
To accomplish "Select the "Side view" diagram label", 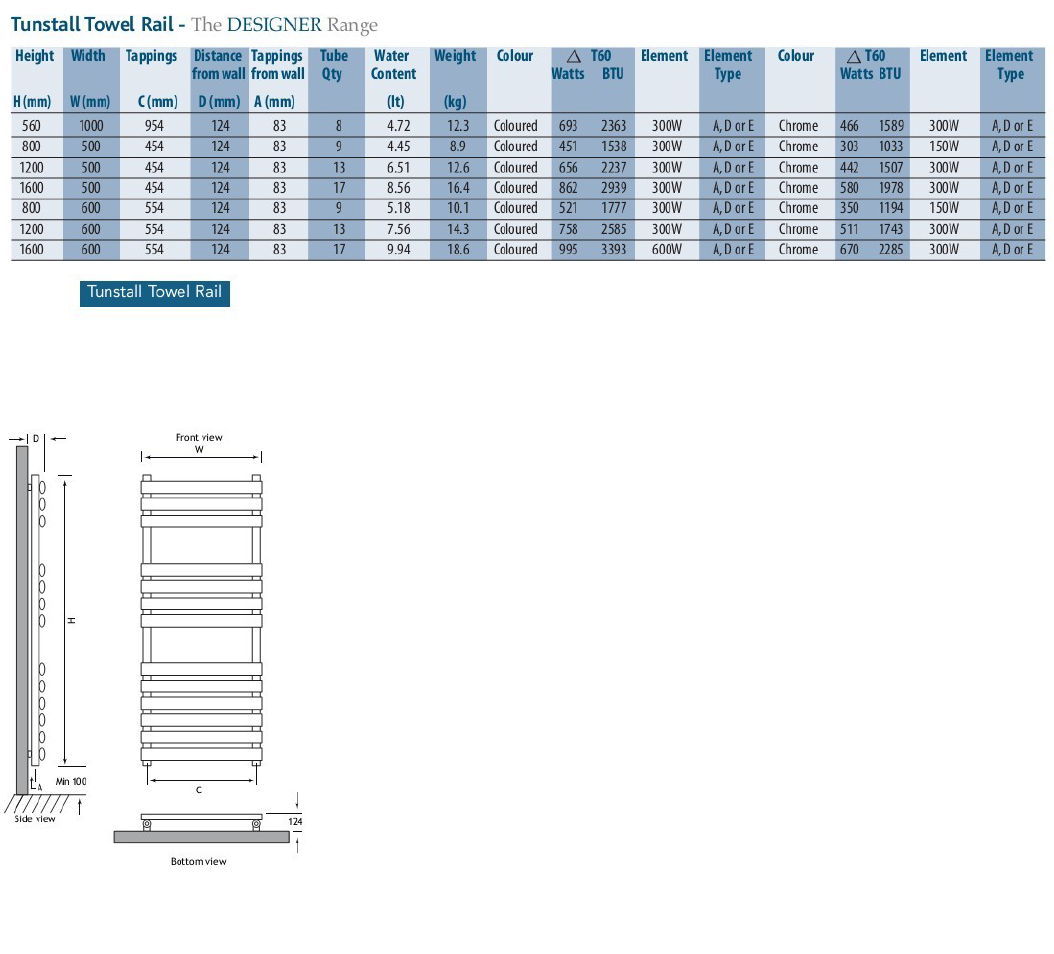I will (35, 819).
